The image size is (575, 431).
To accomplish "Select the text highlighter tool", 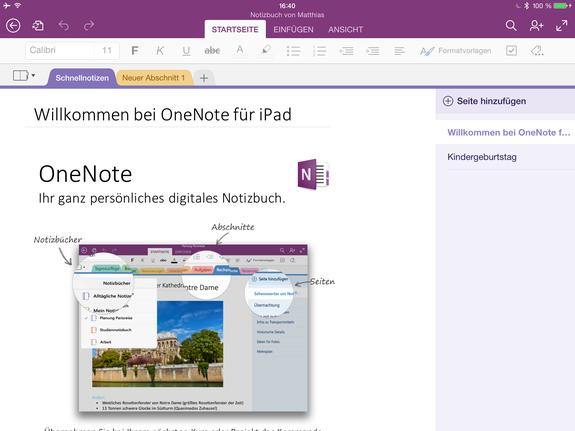I will point(266,50).
